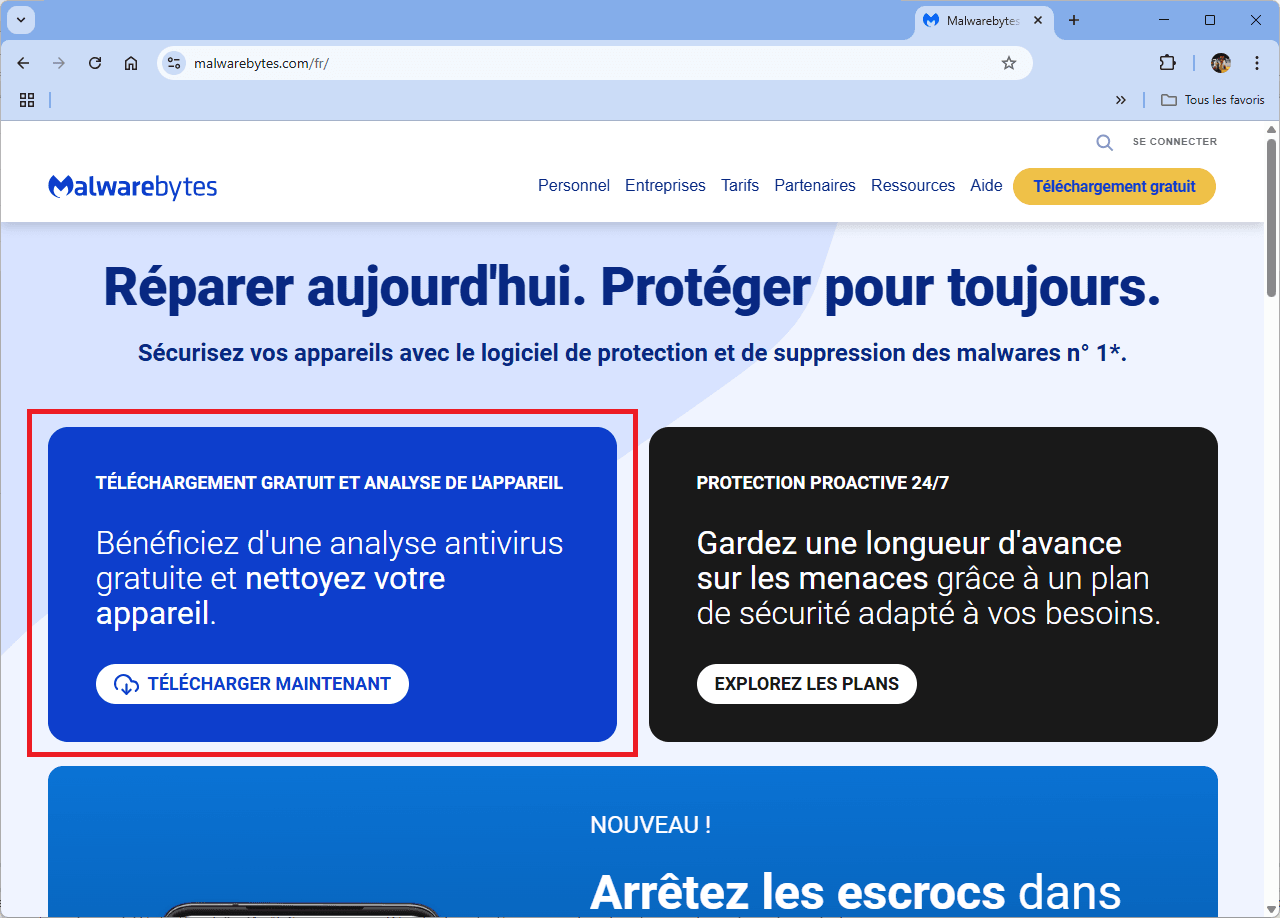Click the TÉLÉCHARGEMENT GRATUIT ET ANALYSE heading
This screenshot has height=918, width=1280.
coord(329,483)
